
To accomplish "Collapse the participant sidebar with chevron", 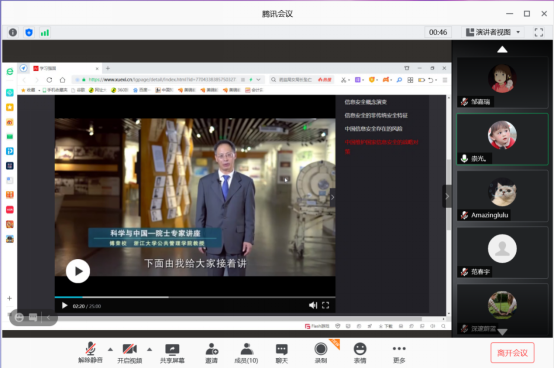I will (447, 196).
